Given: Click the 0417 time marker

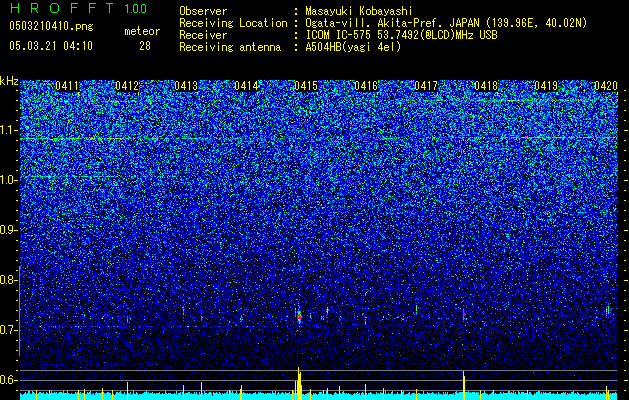Looking at the screenshot, I should (426, 86).
